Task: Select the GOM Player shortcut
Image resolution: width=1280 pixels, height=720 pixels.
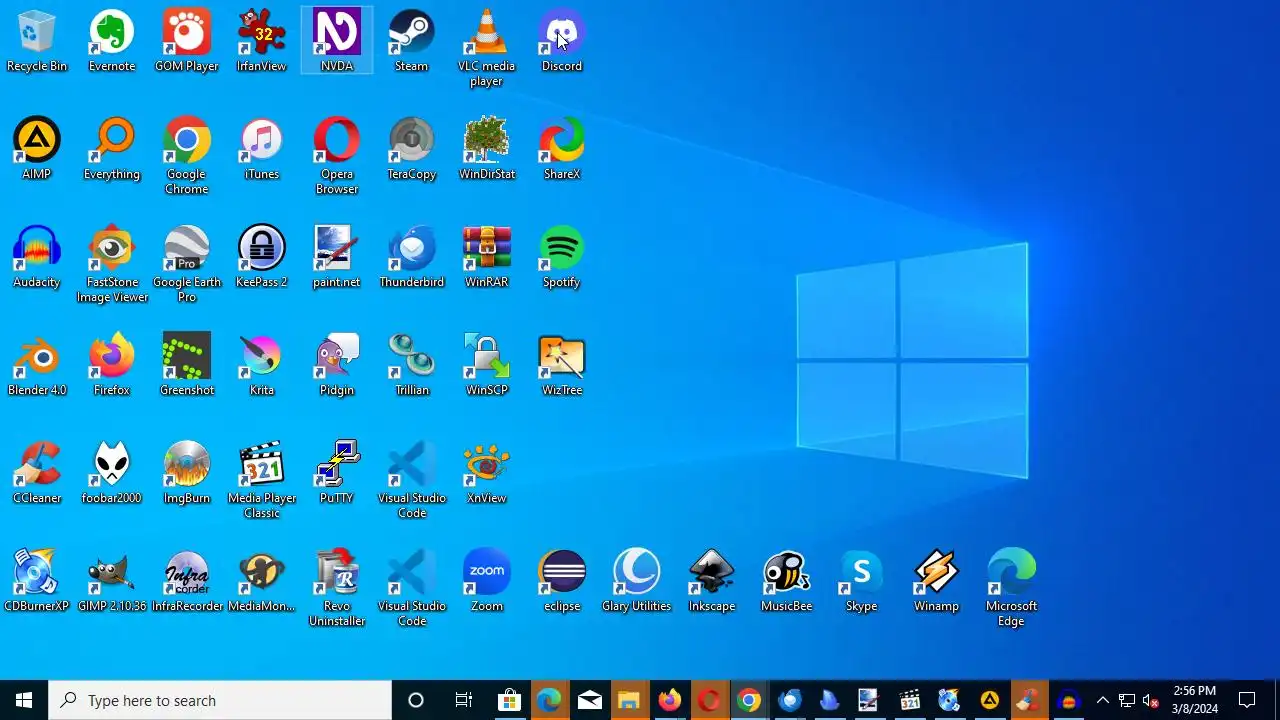Action: (x=187, y=41)
